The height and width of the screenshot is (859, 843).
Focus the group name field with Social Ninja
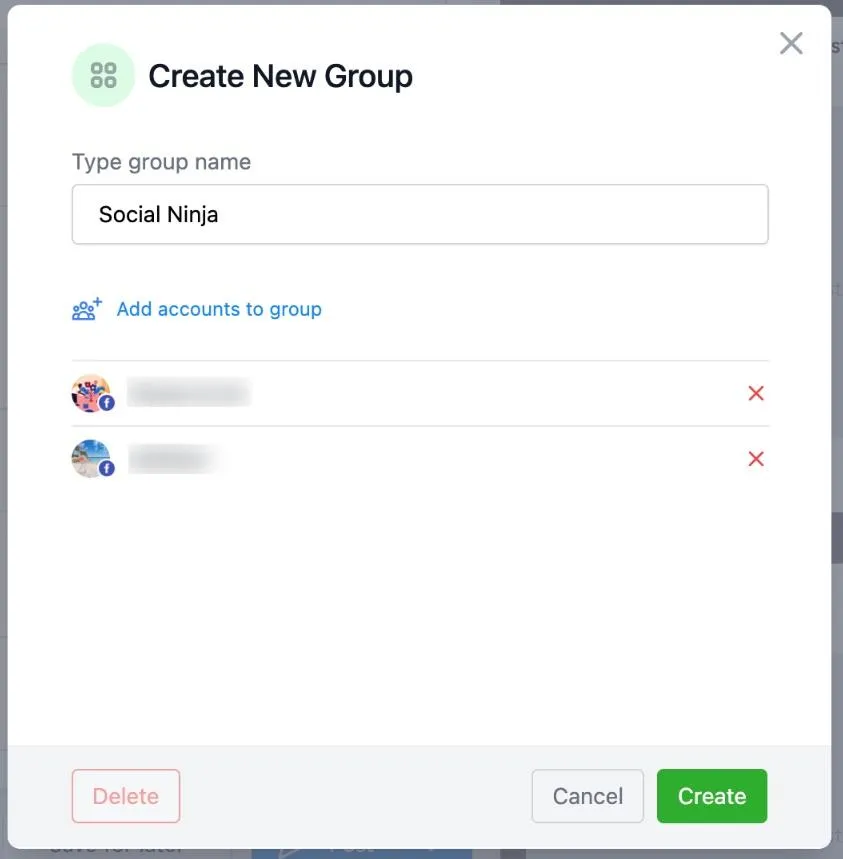coord(420,214)
